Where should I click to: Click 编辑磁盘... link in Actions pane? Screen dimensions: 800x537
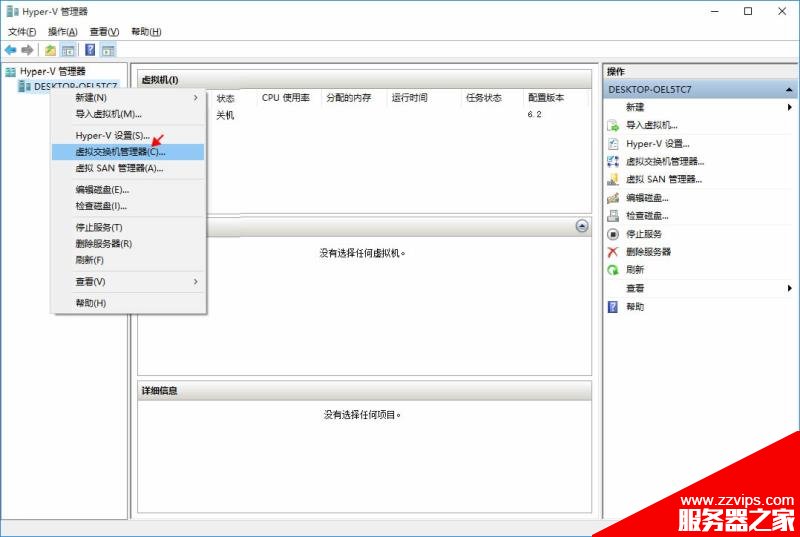pyautogui.click(x=647, y=198)
